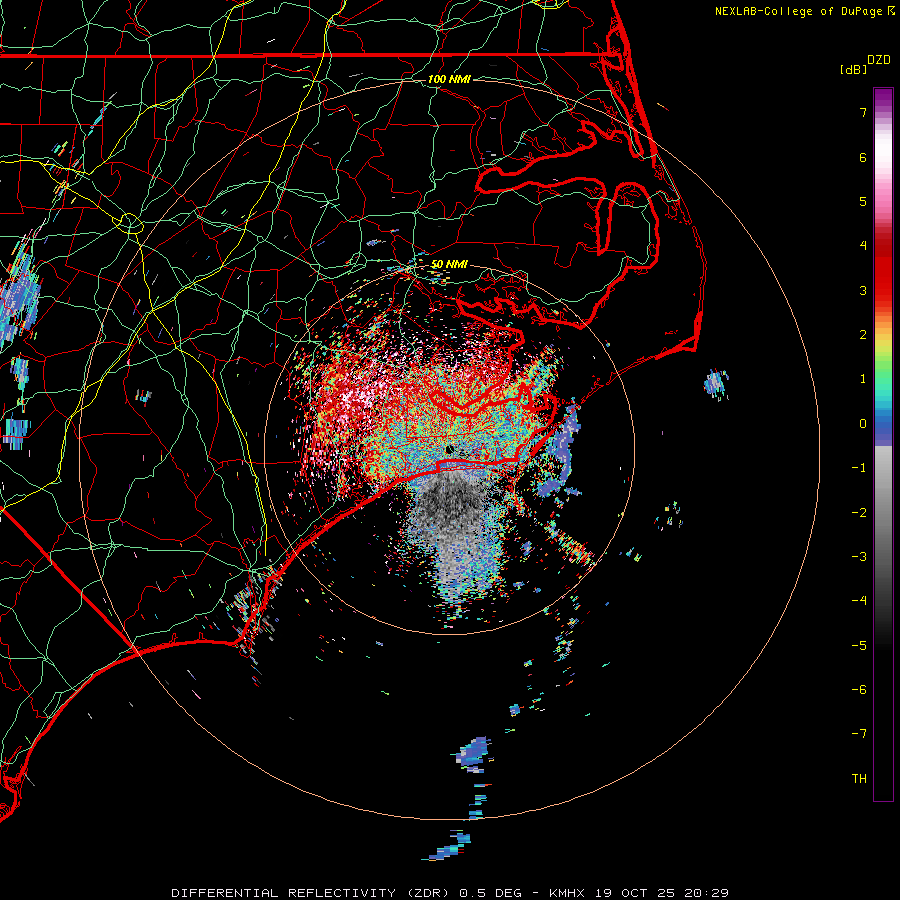Pick the "-3" label on the scale

(859, 556)
